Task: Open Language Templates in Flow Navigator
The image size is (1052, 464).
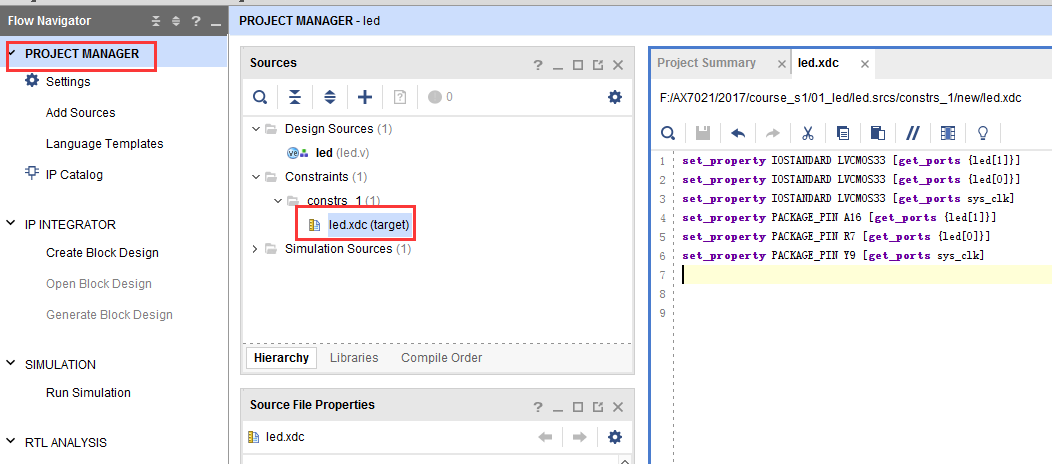Action: [105, 143]
